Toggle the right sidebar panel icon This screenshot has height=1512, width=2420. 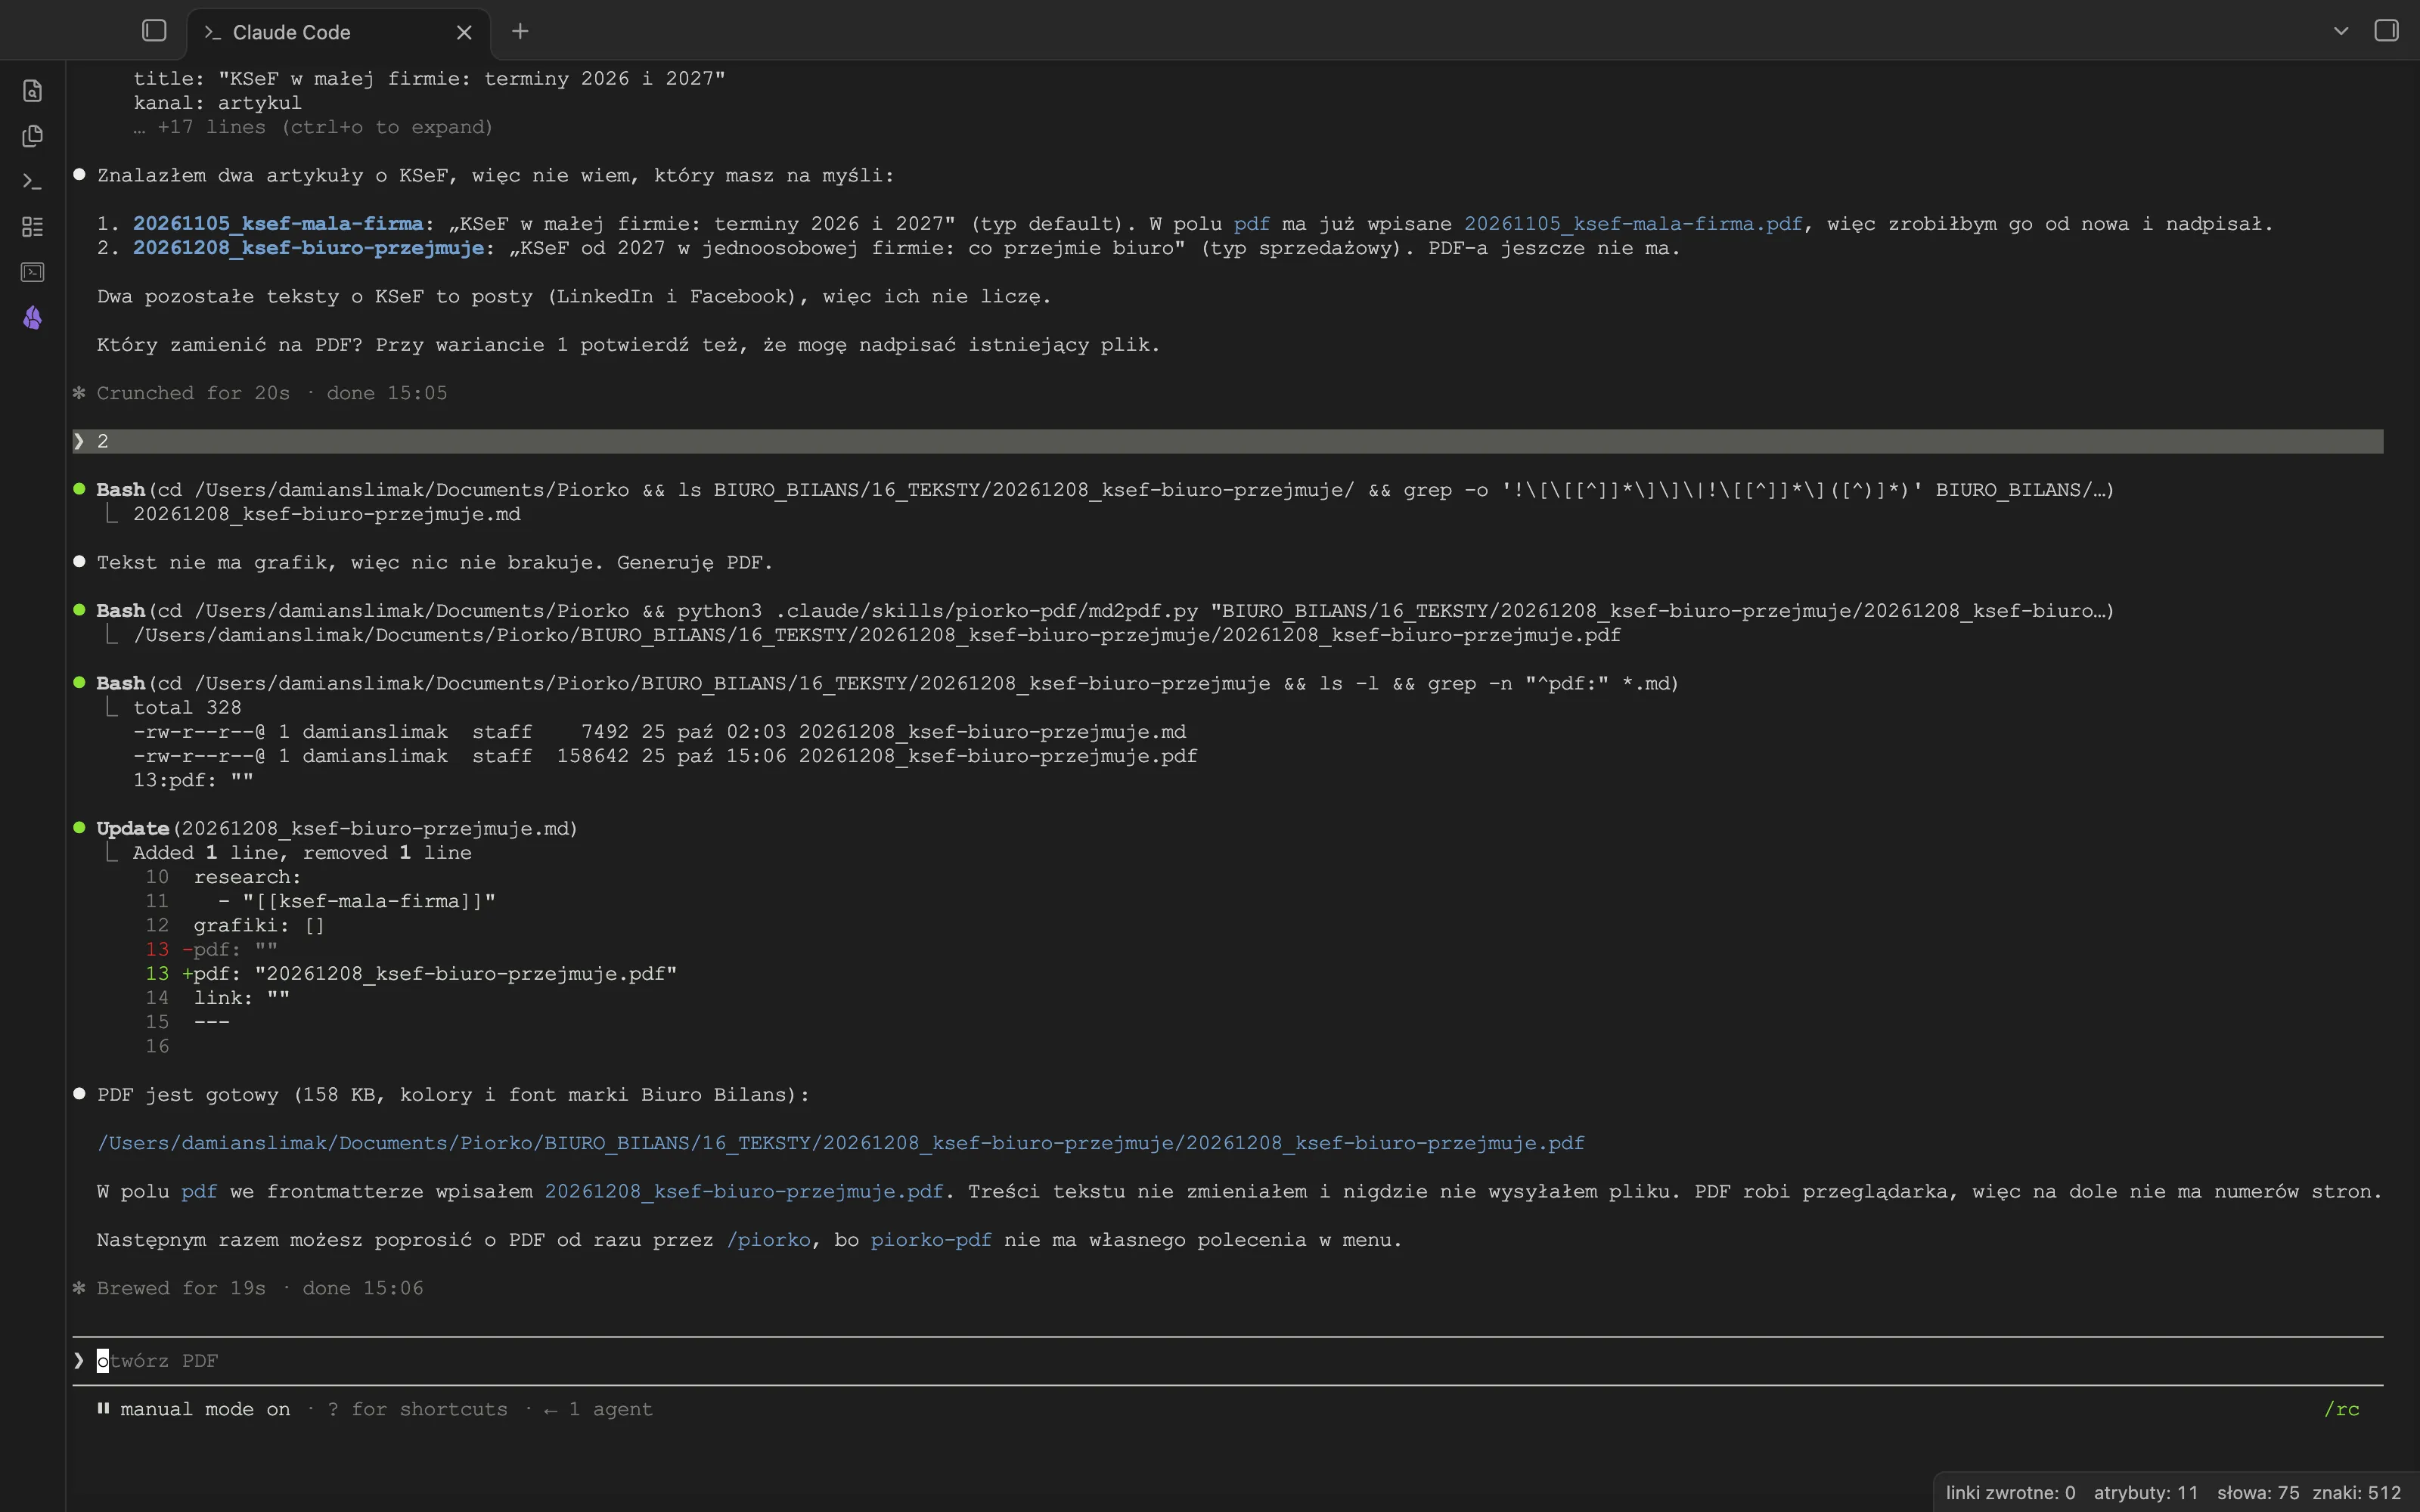(x=2386, y=31)
